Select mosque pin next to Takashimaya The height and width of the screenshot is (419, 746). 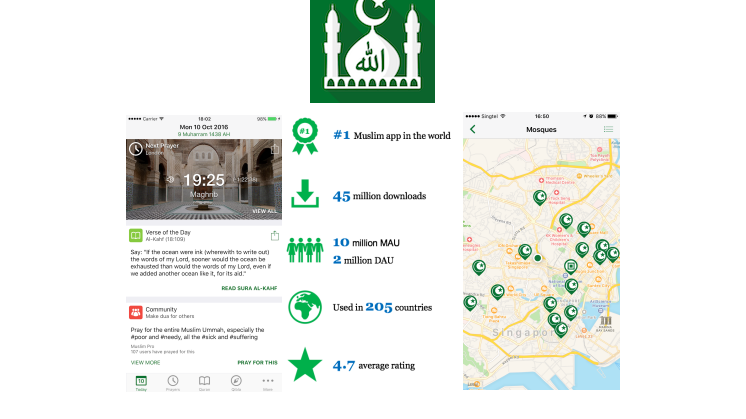tap(525, 251)
